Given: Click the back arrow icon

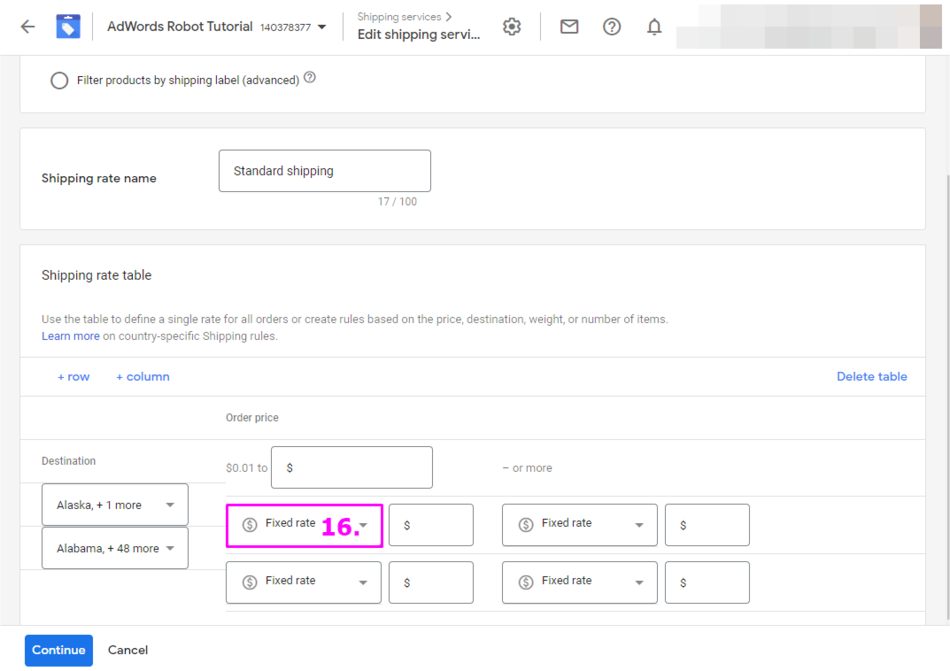Looking at the screenshot, I should point(28,27).
